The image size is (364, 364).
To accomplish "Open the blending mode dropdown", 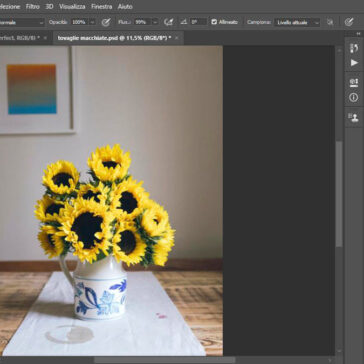I will [22, 22].
